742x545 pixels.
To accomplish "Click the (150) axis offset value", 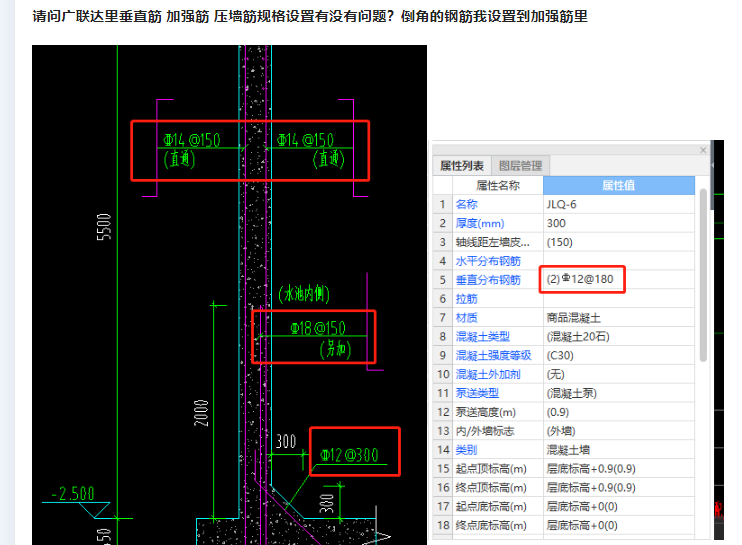I will coord(619,242).
